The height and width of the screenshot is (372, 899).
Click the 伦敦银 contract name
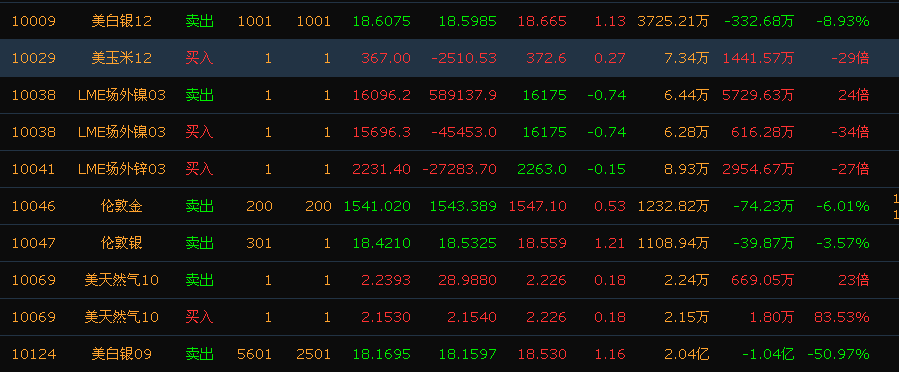click(122, 243)
